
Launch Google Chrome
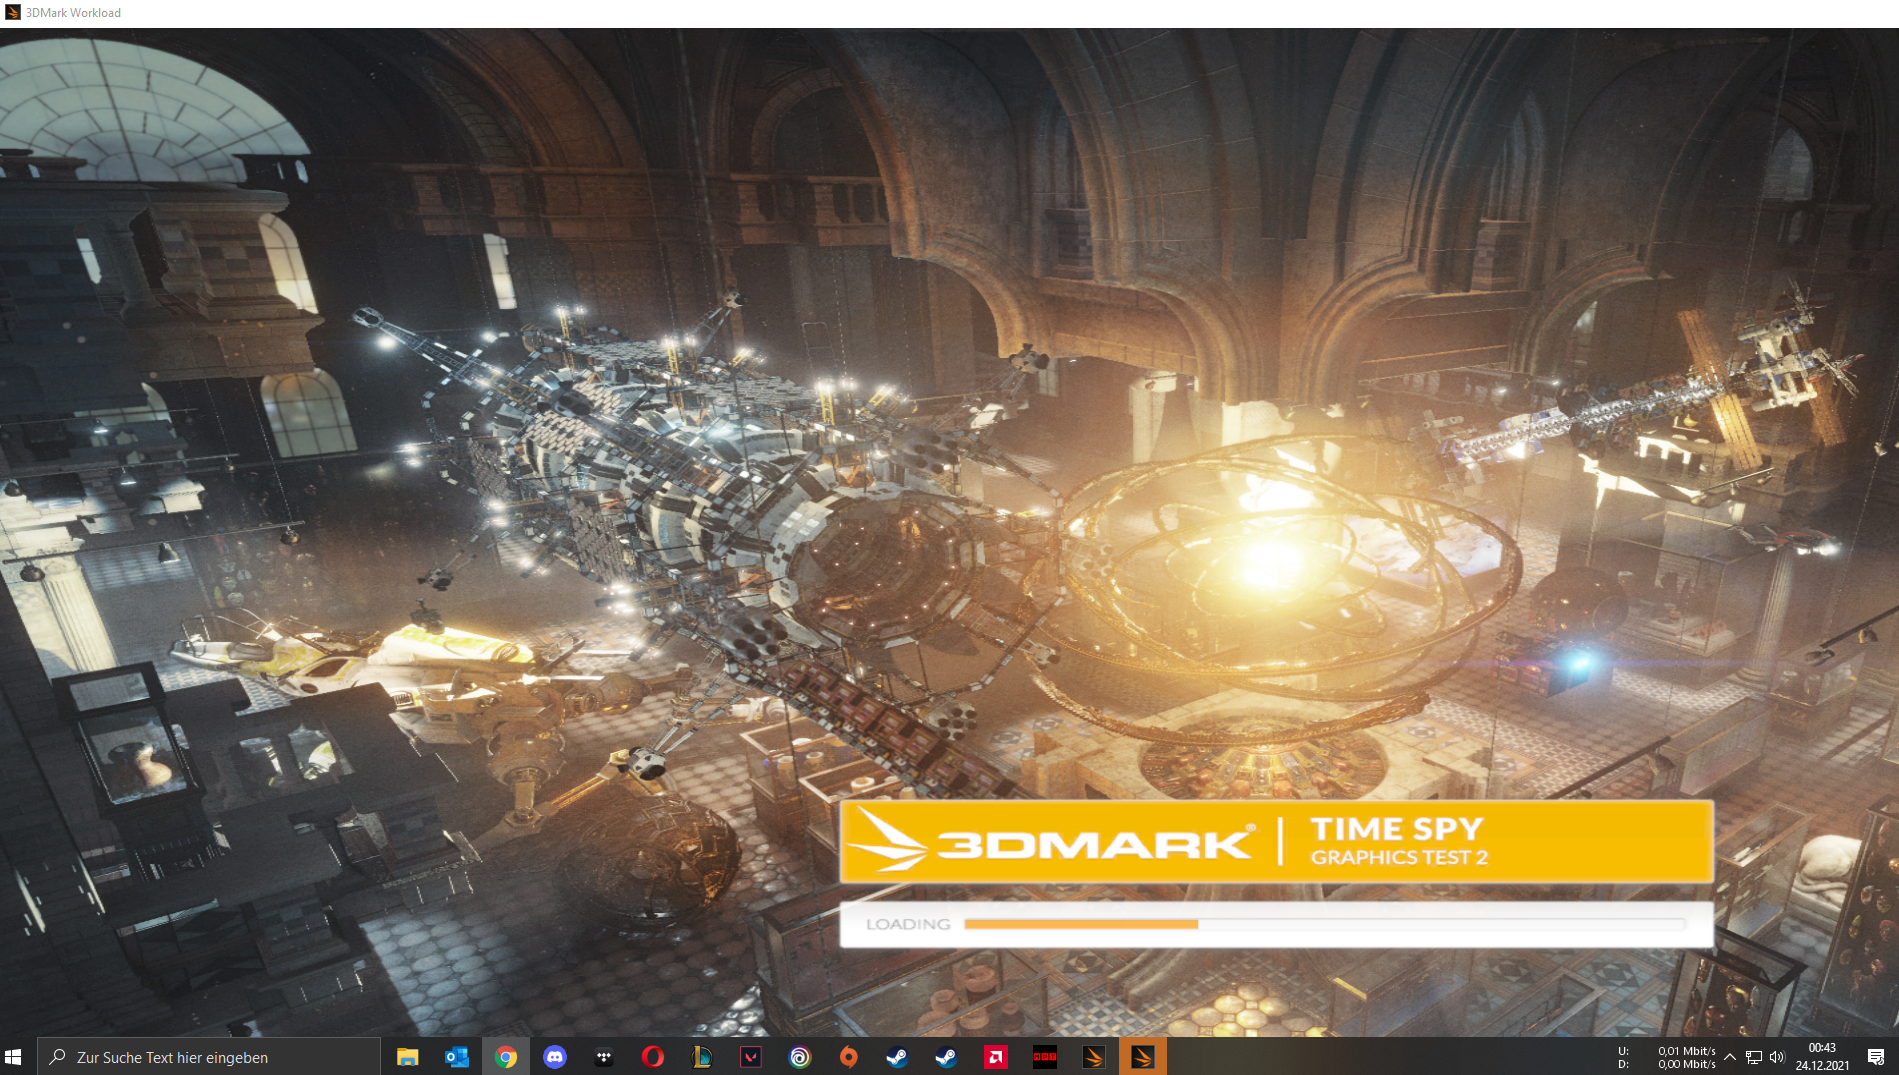(506, 1056)
